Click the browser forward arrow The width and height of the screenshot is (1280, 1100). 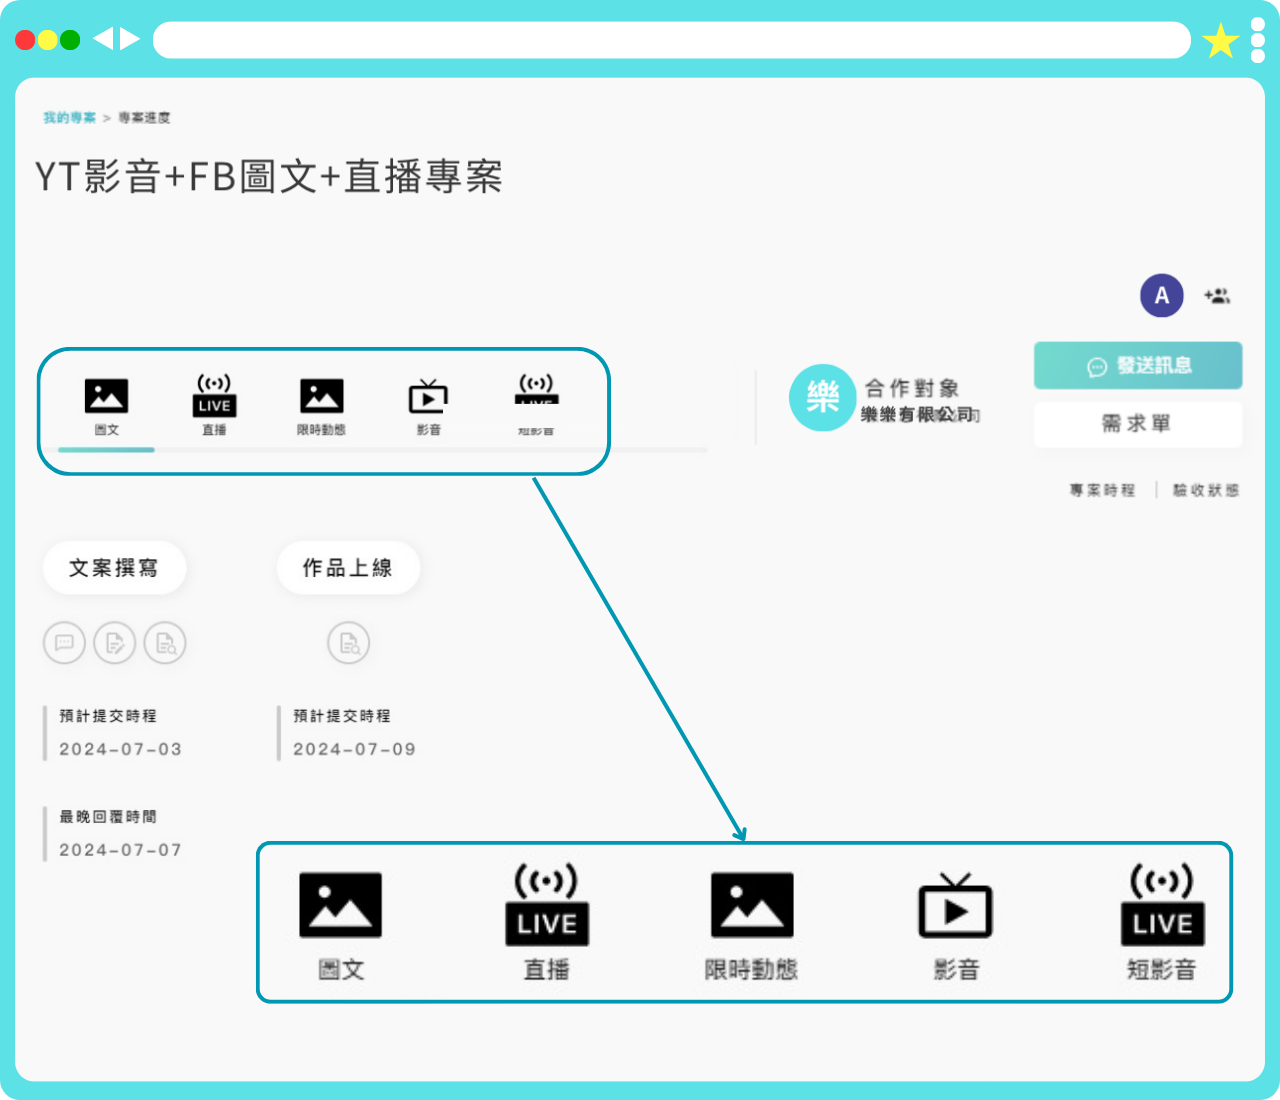130,39
